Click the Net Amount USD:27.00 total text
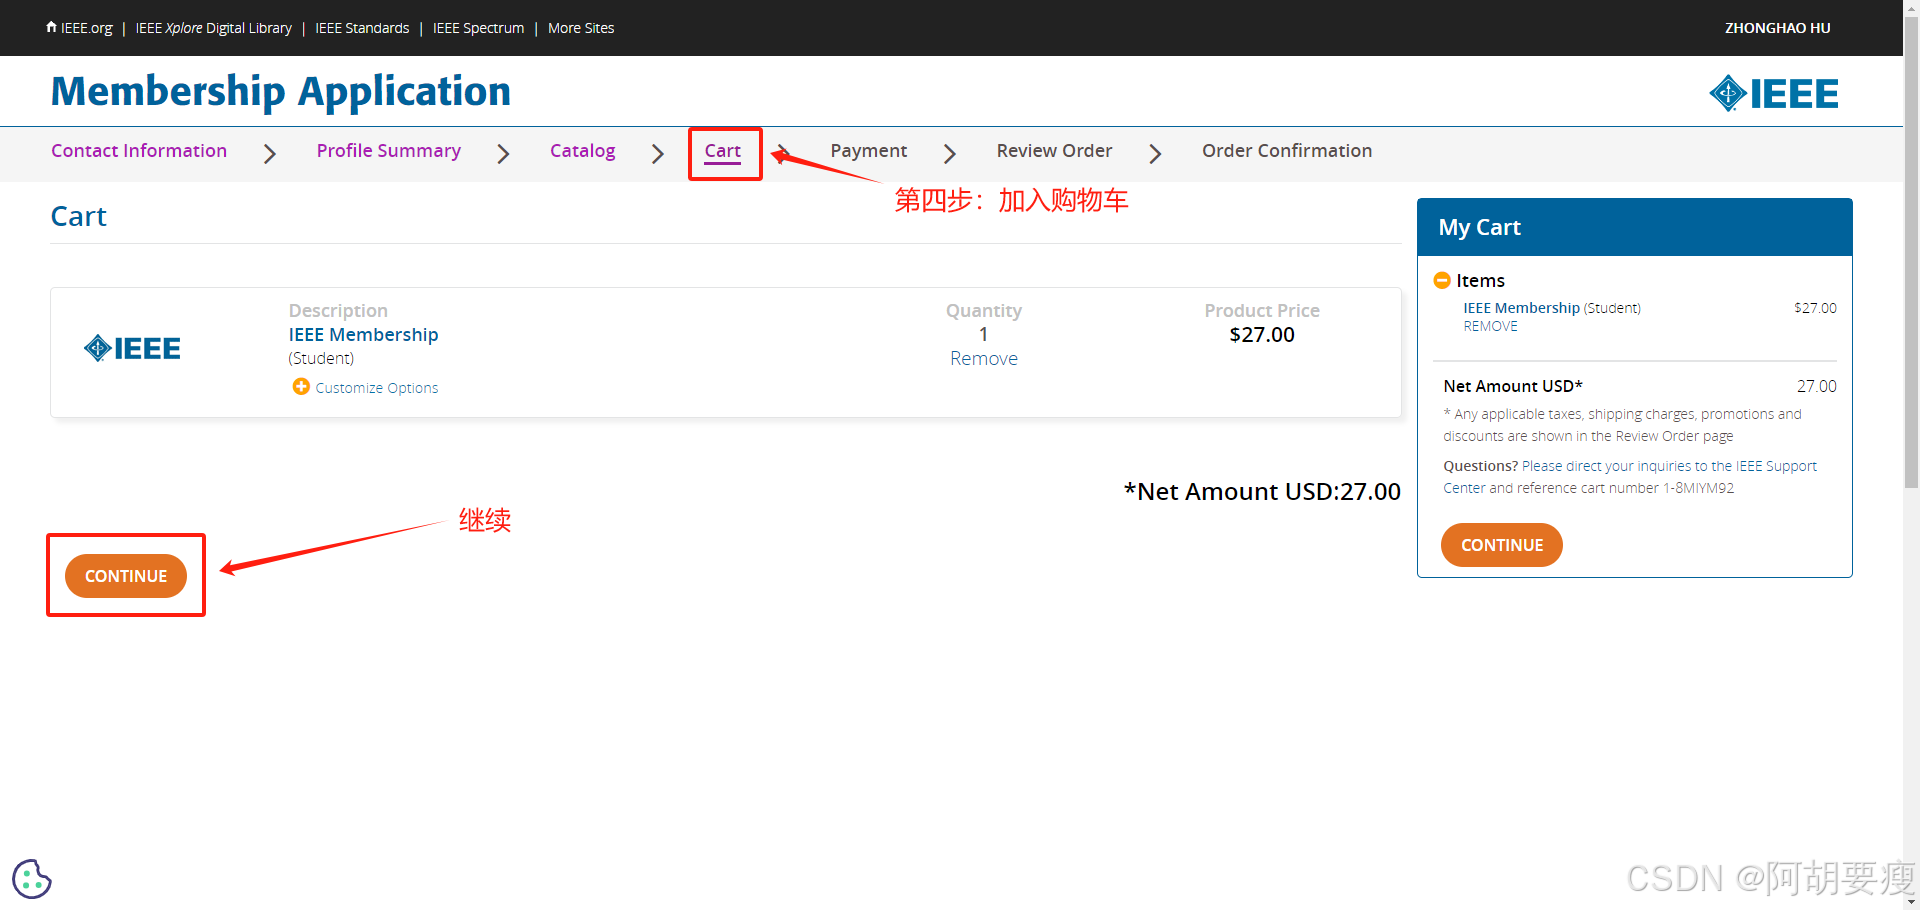This screenshot has width=1920, height=910. 1262,491
